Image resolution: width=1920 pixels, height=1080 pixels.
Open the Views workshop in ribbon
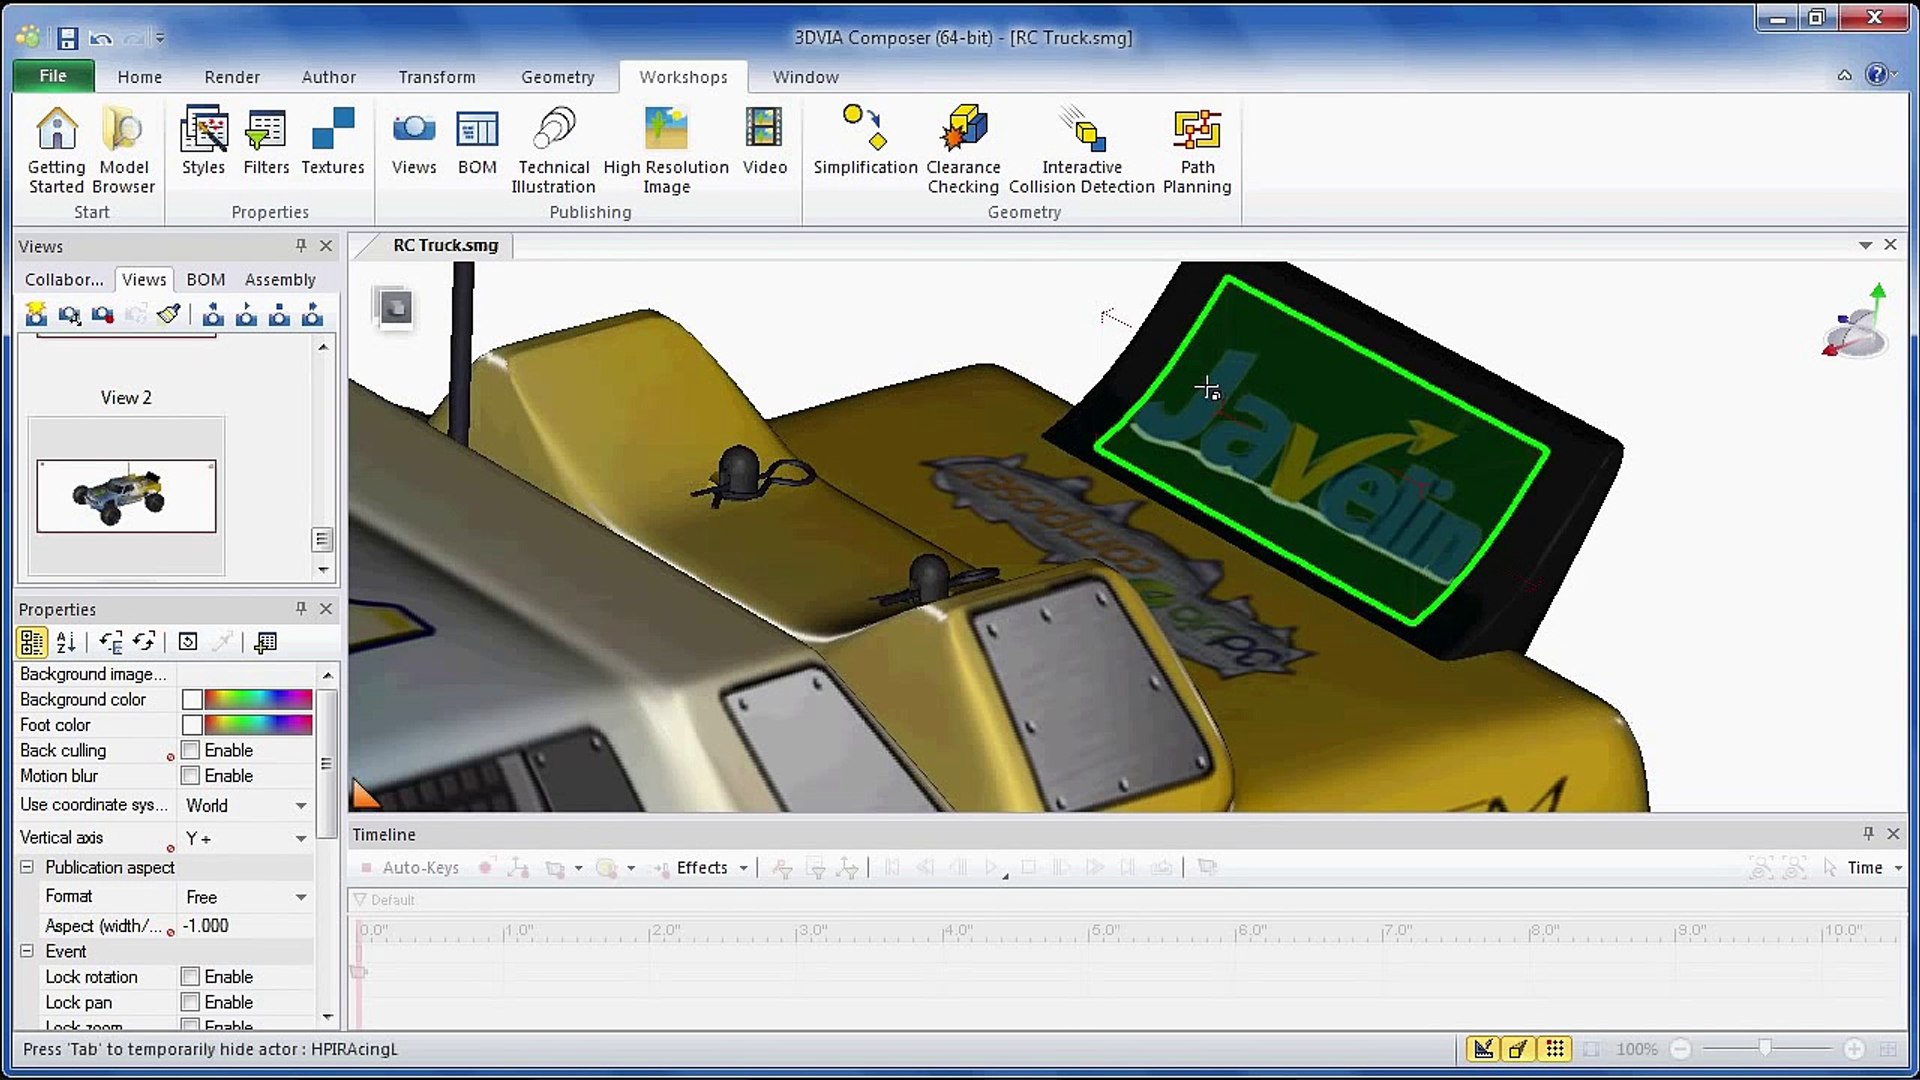pos(414,141)
